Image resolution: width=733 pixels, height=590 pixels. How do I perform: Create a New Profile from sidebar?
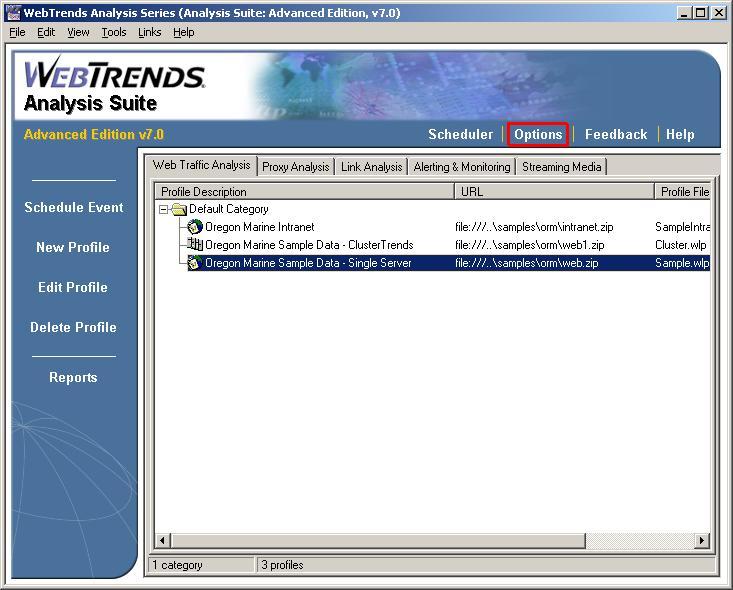coord(73,247)
